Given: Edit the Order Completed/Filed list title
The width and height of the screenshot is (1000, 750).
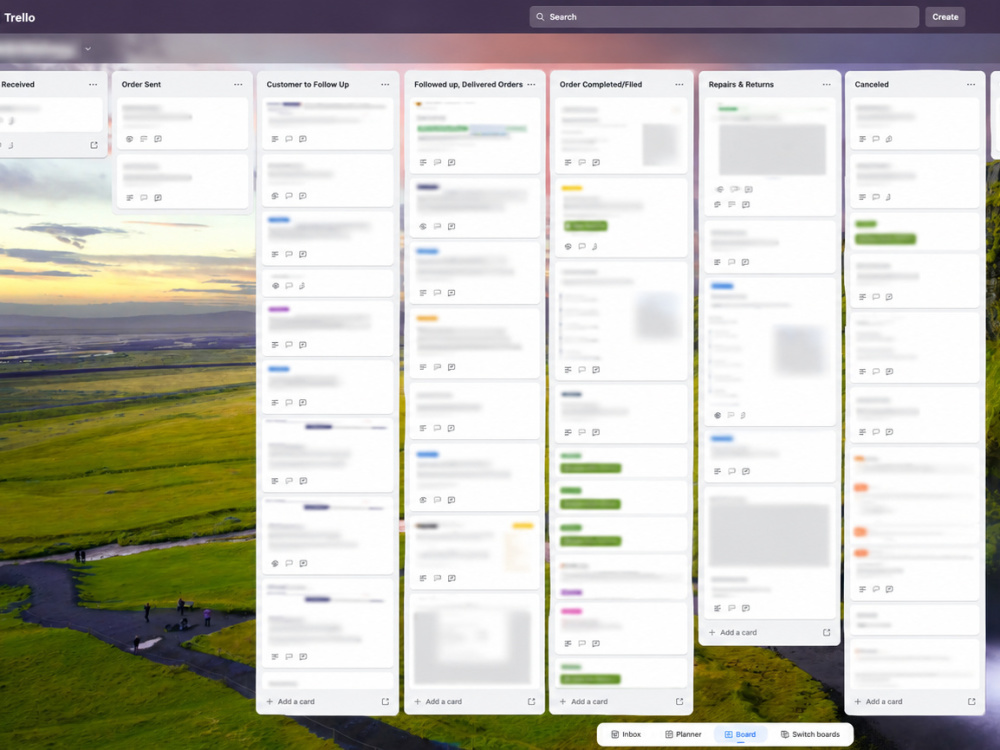Looking at the screenshot, I should click(x=601, y=85).
